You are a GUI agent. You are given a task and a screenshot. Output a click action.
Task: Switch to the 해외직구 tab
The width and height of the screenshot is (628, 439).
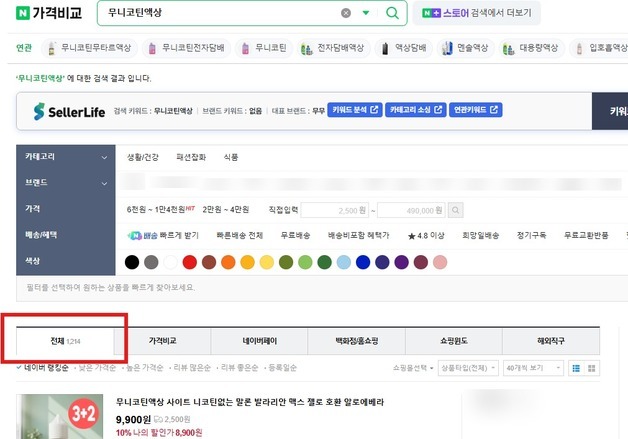551,341
